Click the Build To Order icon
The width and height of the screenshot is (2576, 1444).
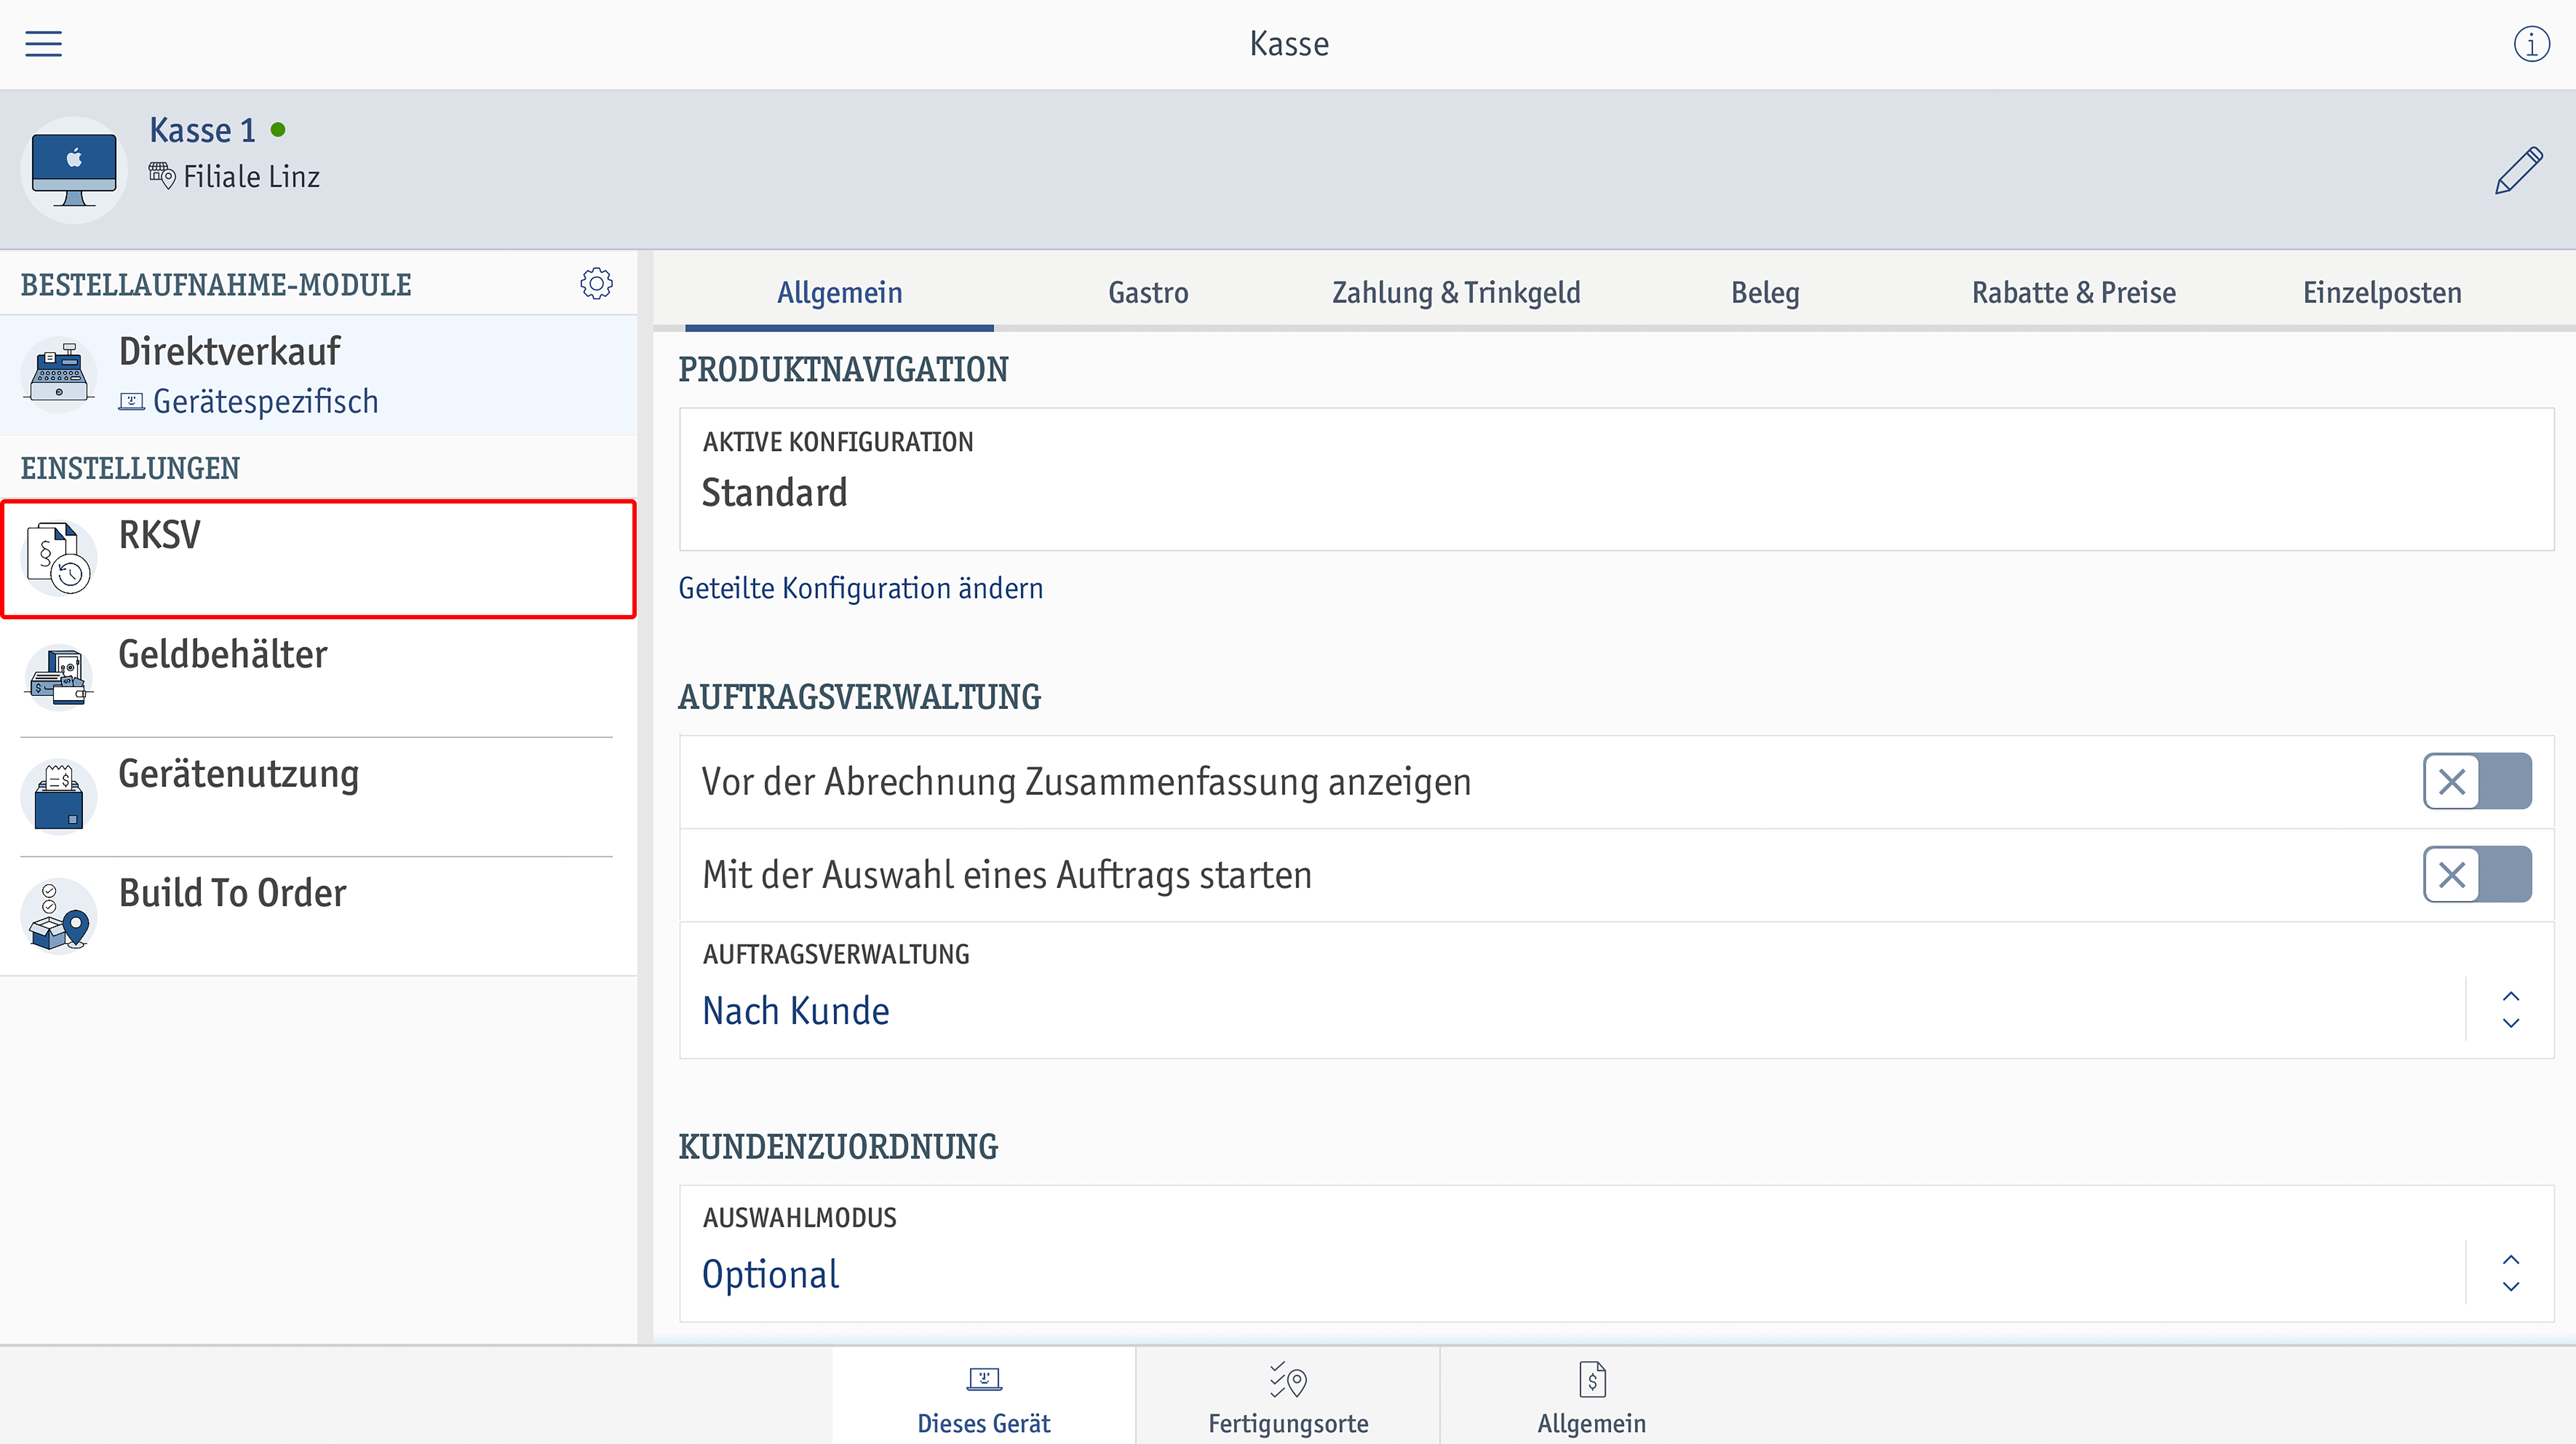[x=59, y=915]
